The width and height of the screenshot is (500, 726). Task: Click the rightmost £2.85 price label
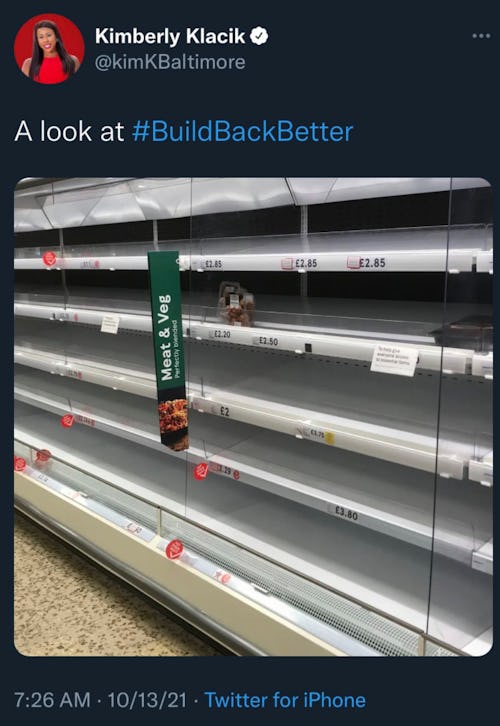click(367, 263)
